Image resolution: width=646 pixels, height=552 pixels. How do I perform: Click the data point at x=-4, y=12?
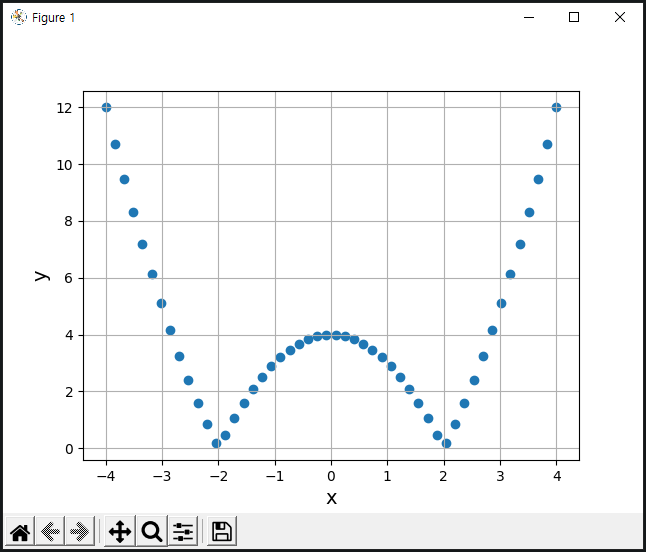pyautogui.click(x=106, y=108)
